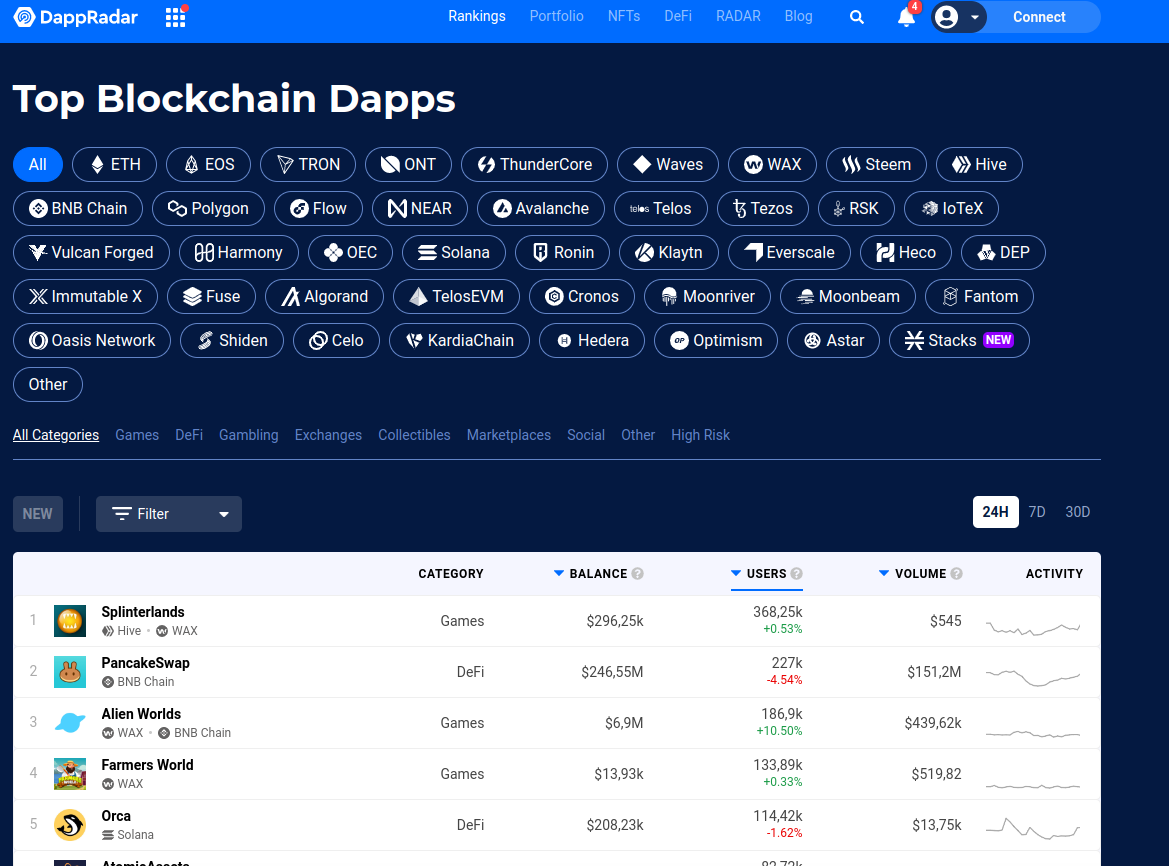Select the Collectibles category tab
The width and height of the screenshot is (1169, 866).
415,435
